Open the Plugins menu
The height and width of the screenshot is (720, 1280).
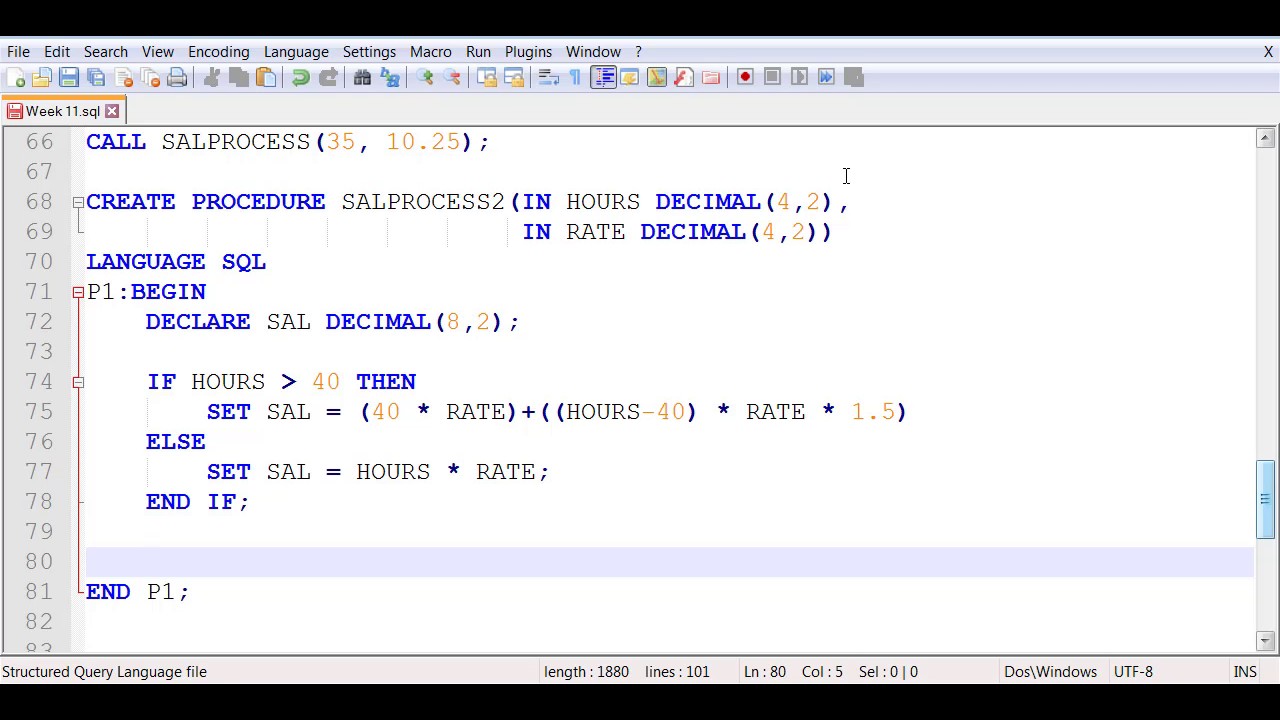coord(528,52)
